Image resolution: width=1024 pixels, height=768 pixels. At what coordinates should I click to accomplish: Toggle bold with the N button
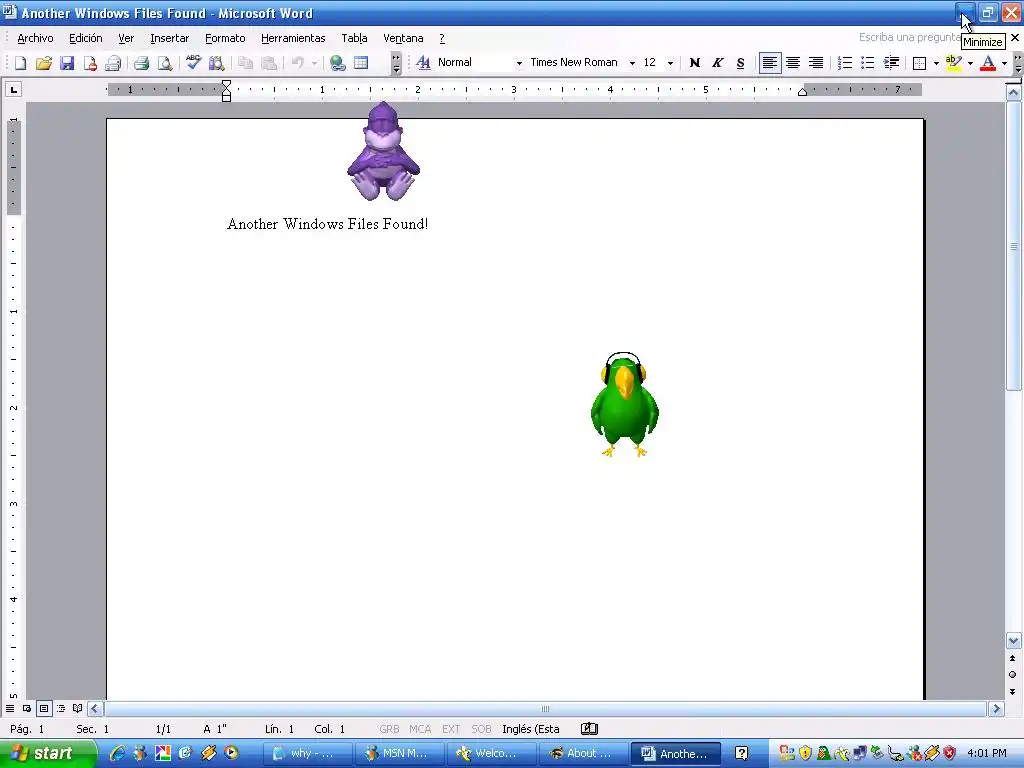tap(694, 63)
